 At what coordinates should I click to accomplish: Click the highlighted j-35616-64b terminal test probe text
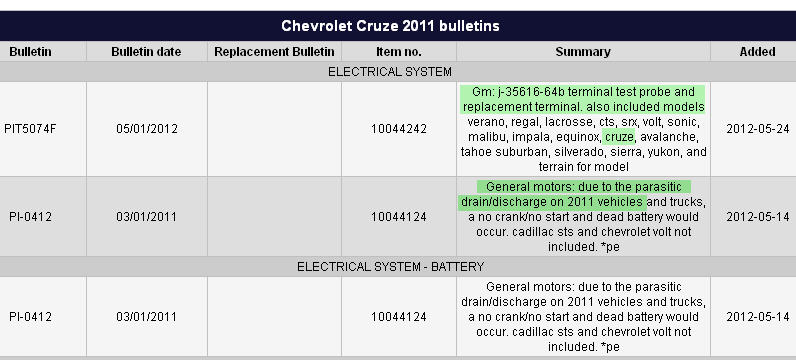pos(583,100)
